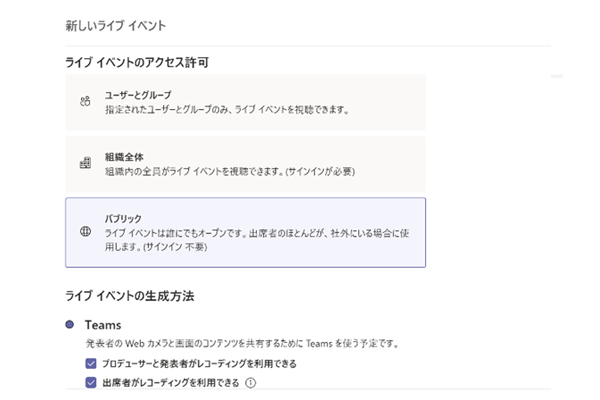Click the パブリック description about サインイン不要

257,240
